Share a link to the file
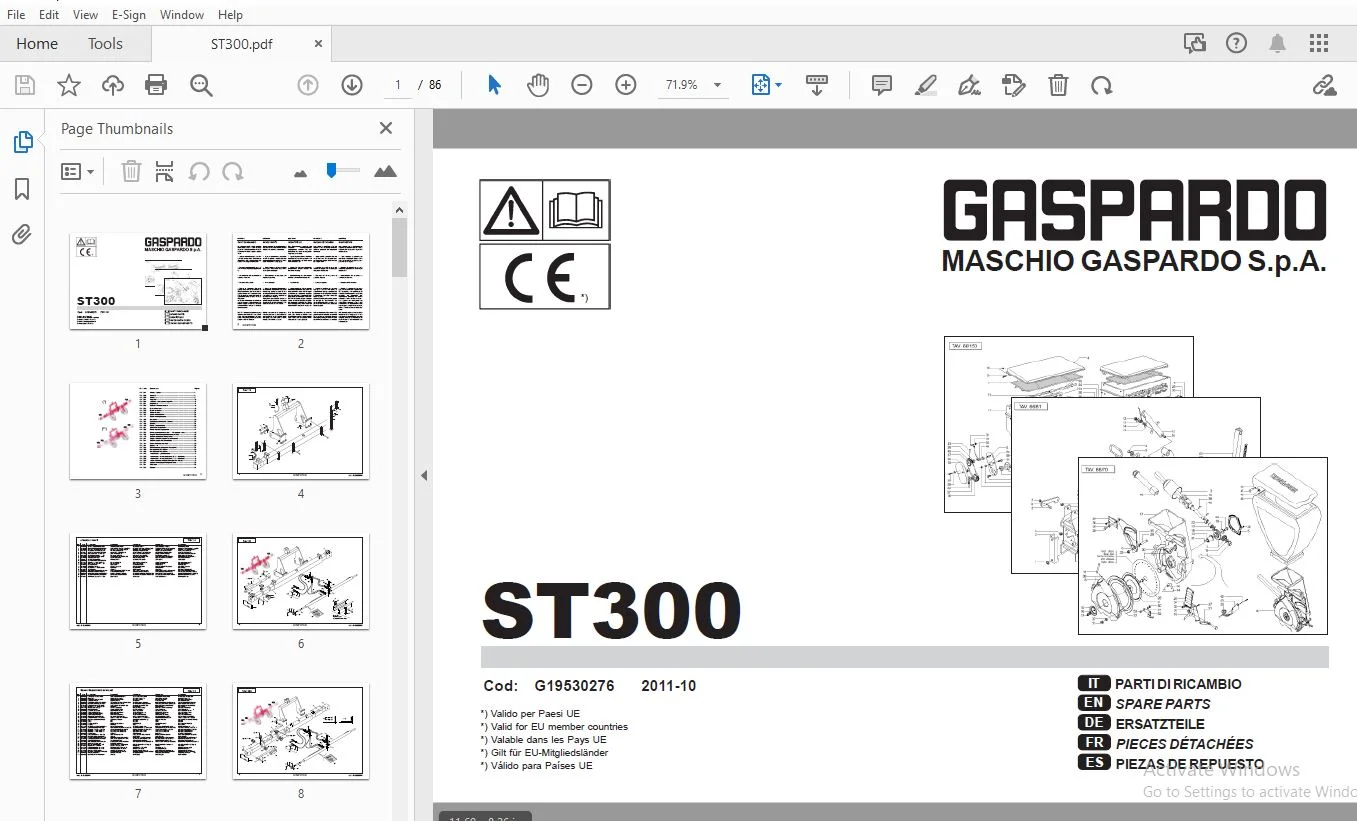The height and width of the screenshot is (821, 1357). [1325, 86]
